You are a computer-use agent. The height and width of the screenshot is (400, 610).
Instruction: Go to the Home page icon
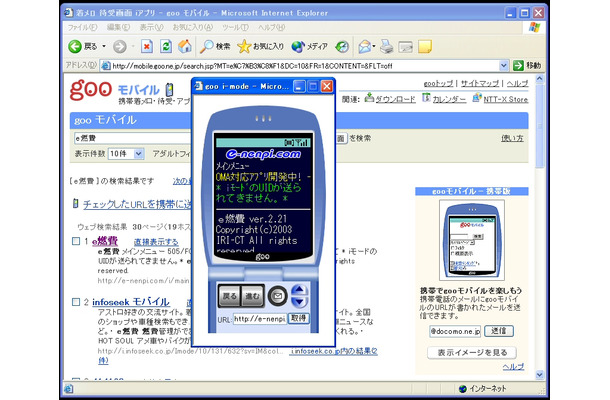tap(185, 47)
